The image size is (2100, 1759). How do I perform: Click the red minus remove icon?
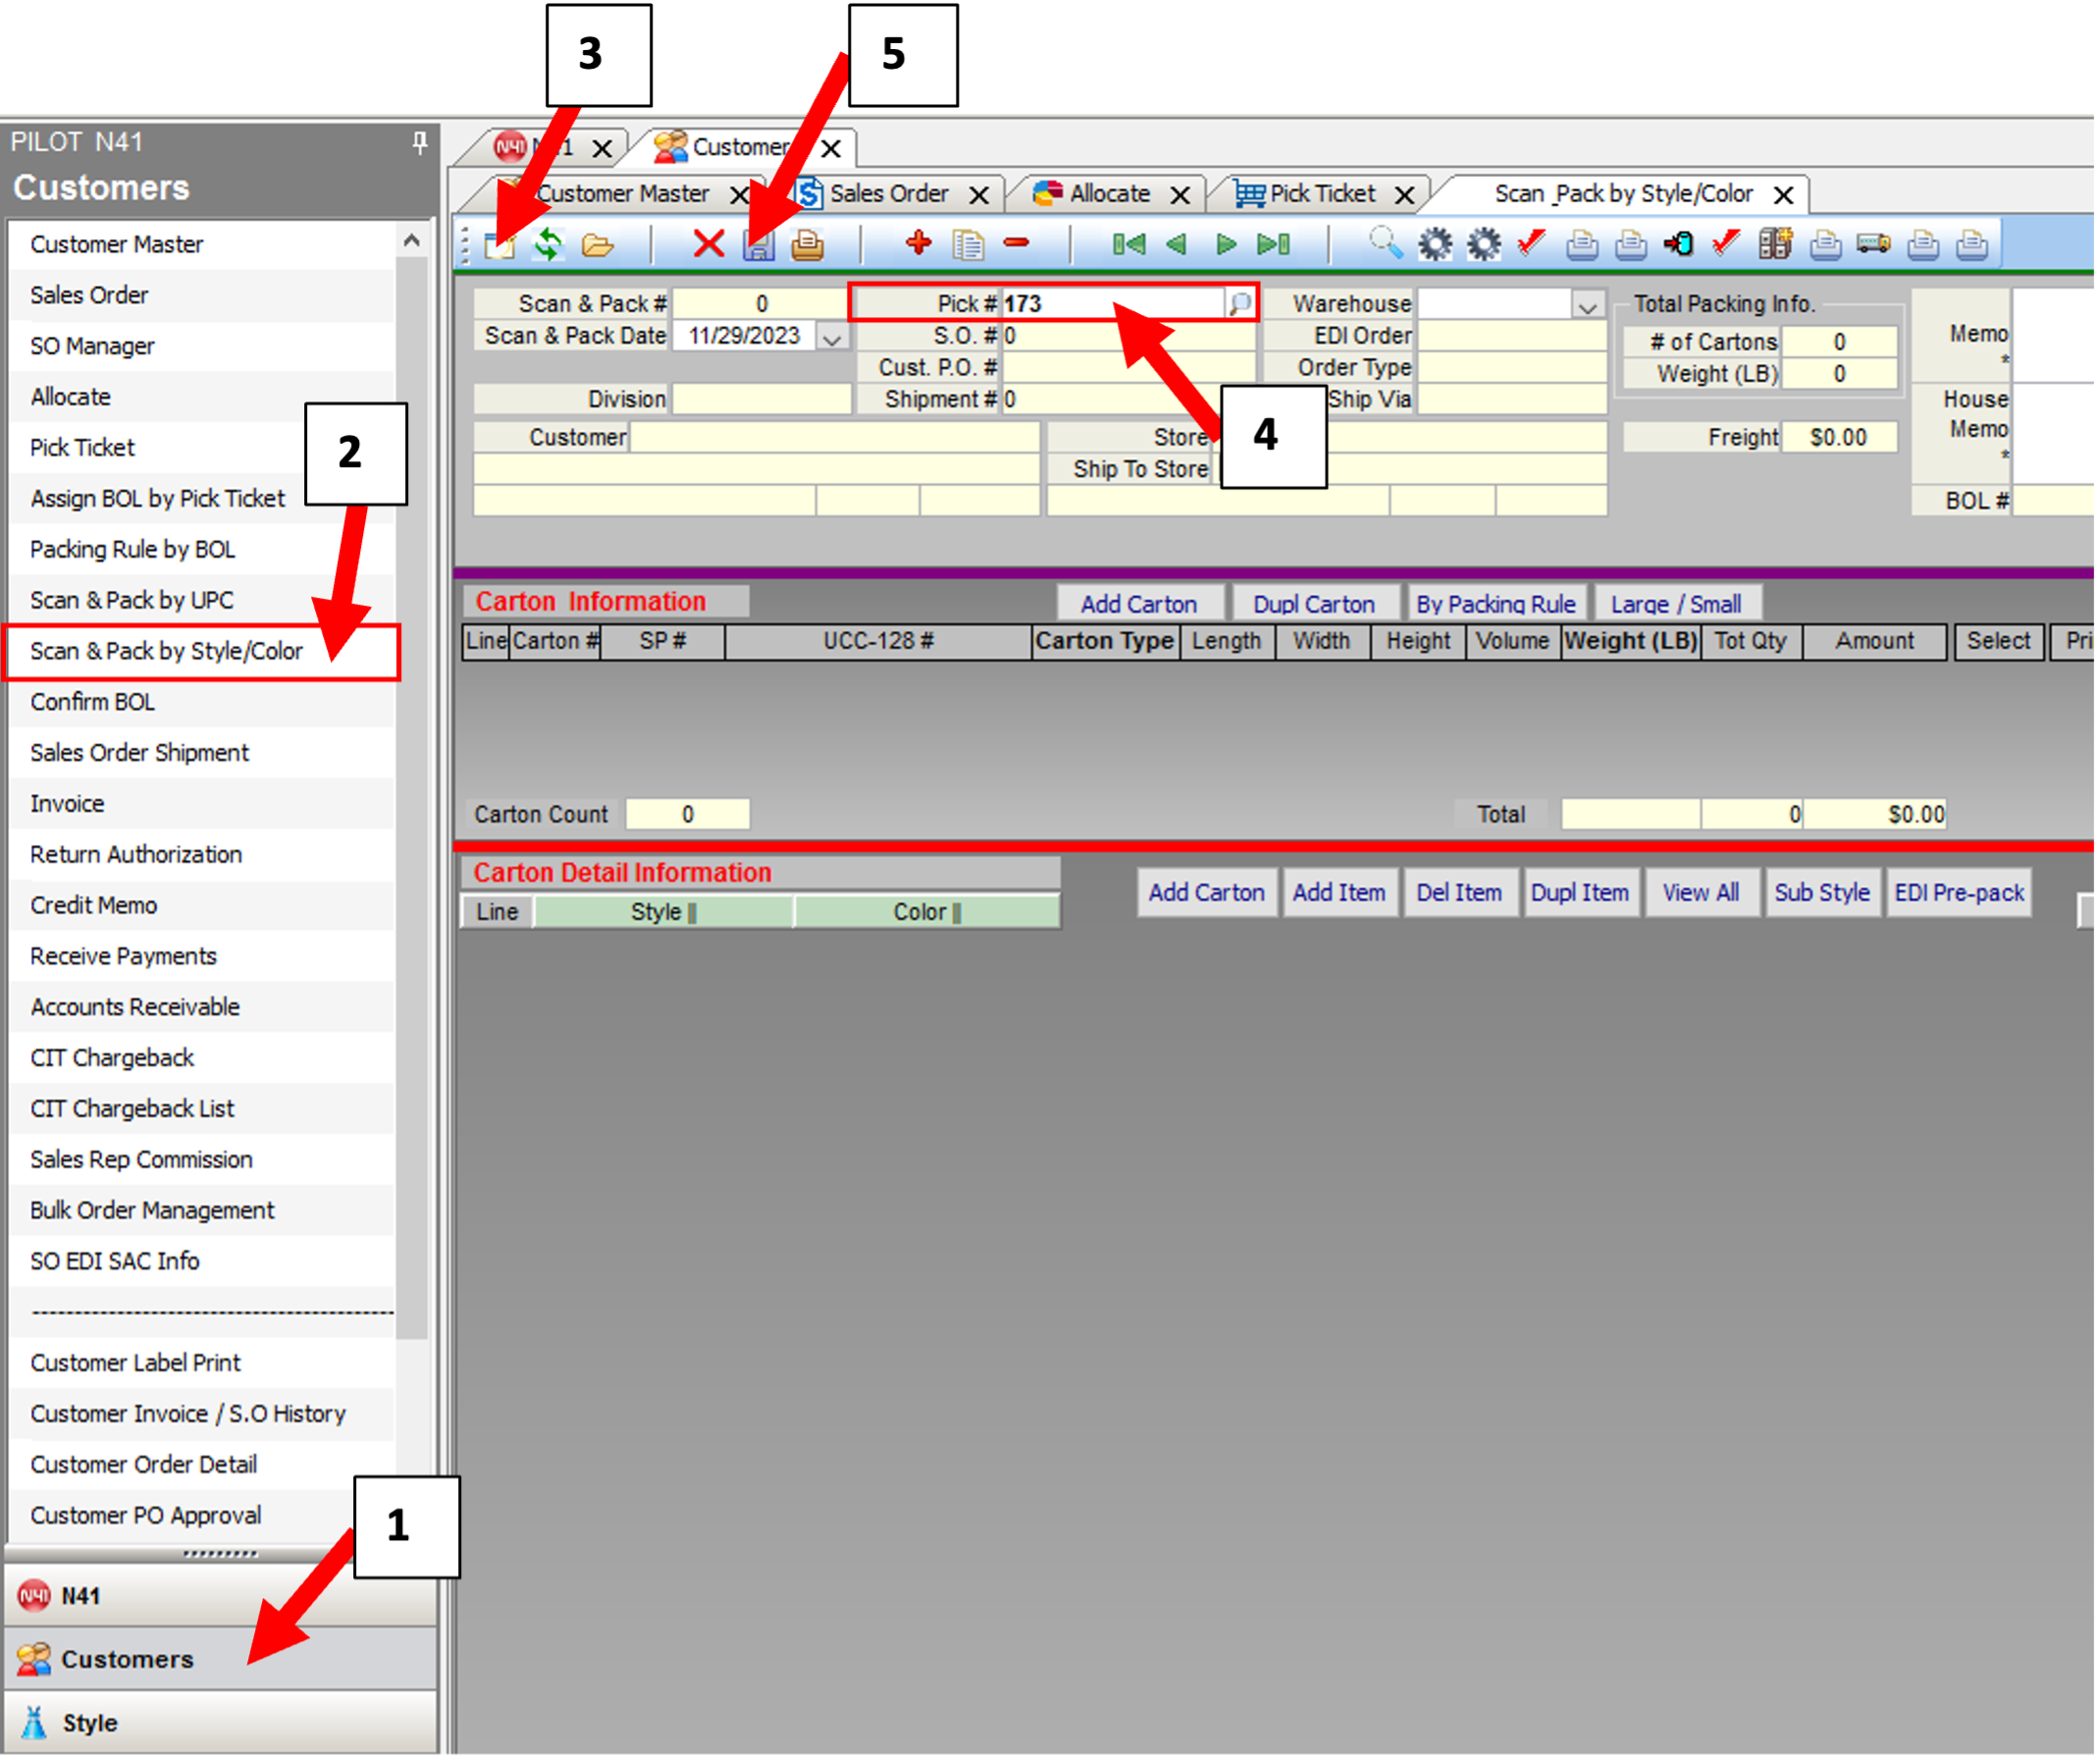click(x=1016, y=243)
